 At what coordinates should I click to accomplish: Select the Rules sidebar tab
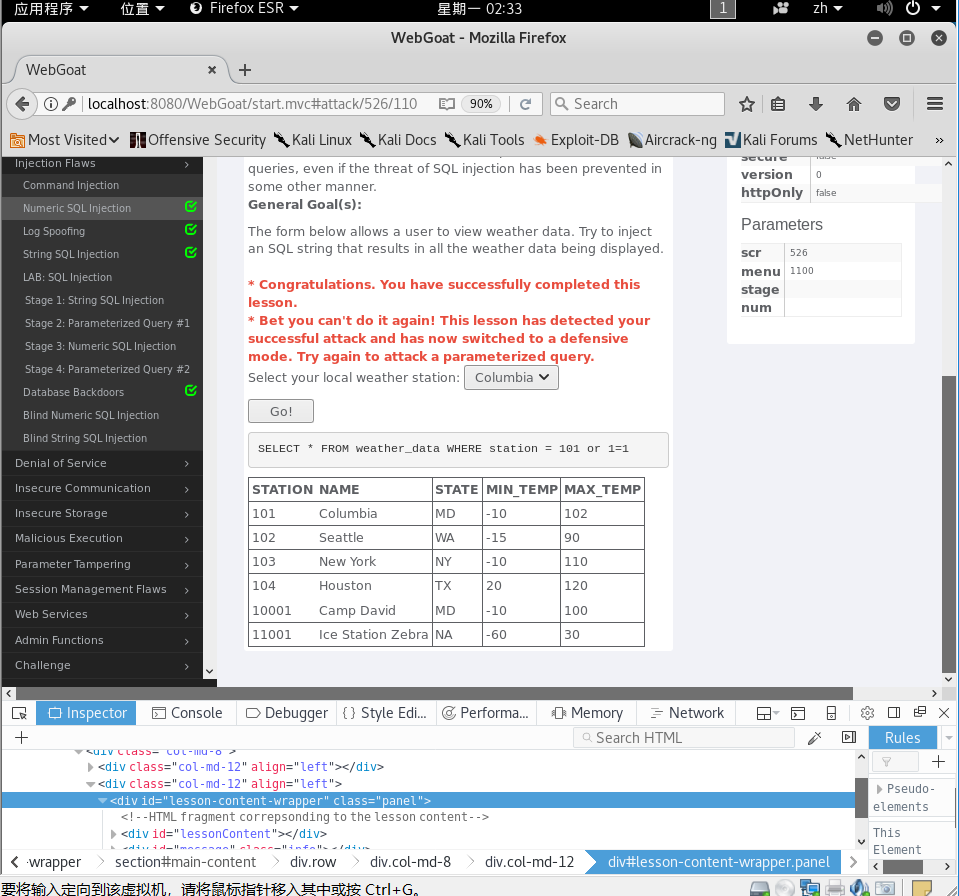[902, 738]
